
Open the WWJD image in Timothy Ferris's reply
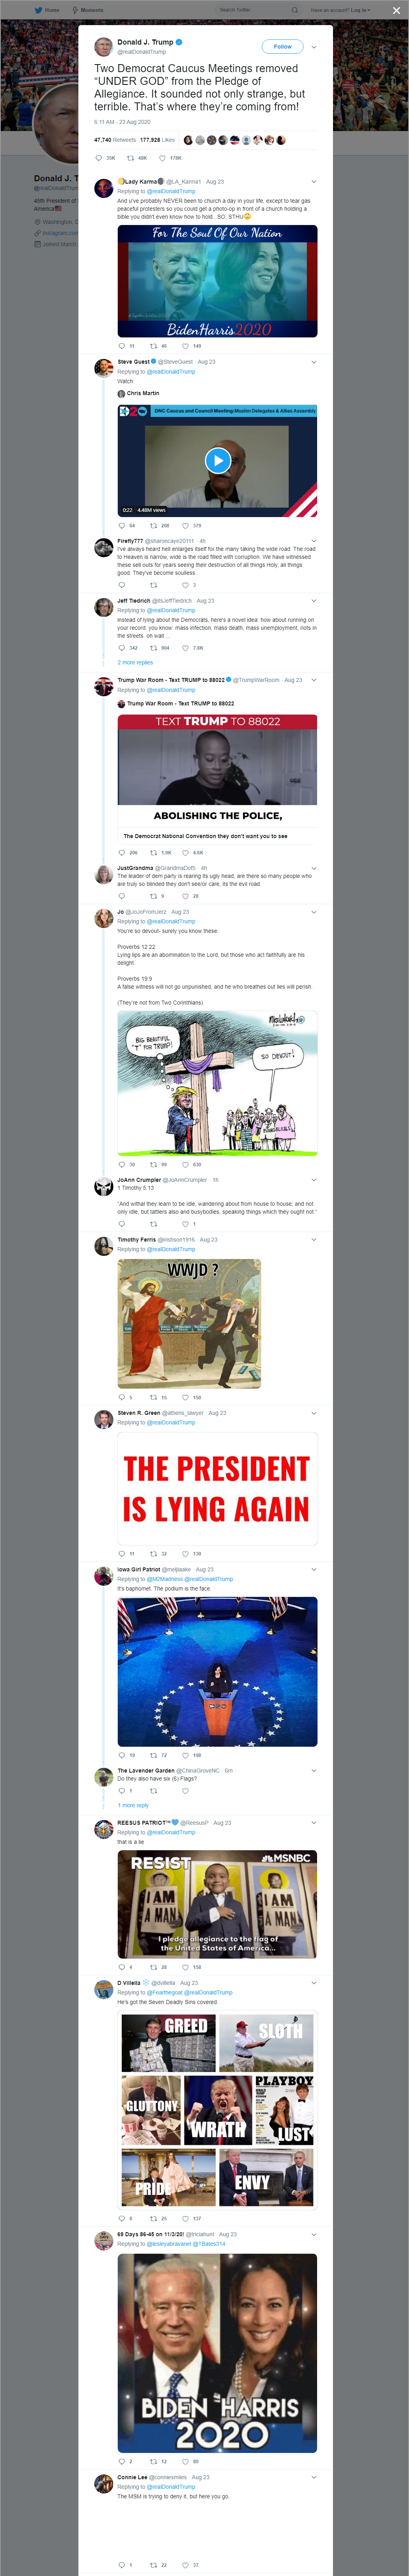point(189,1323)
